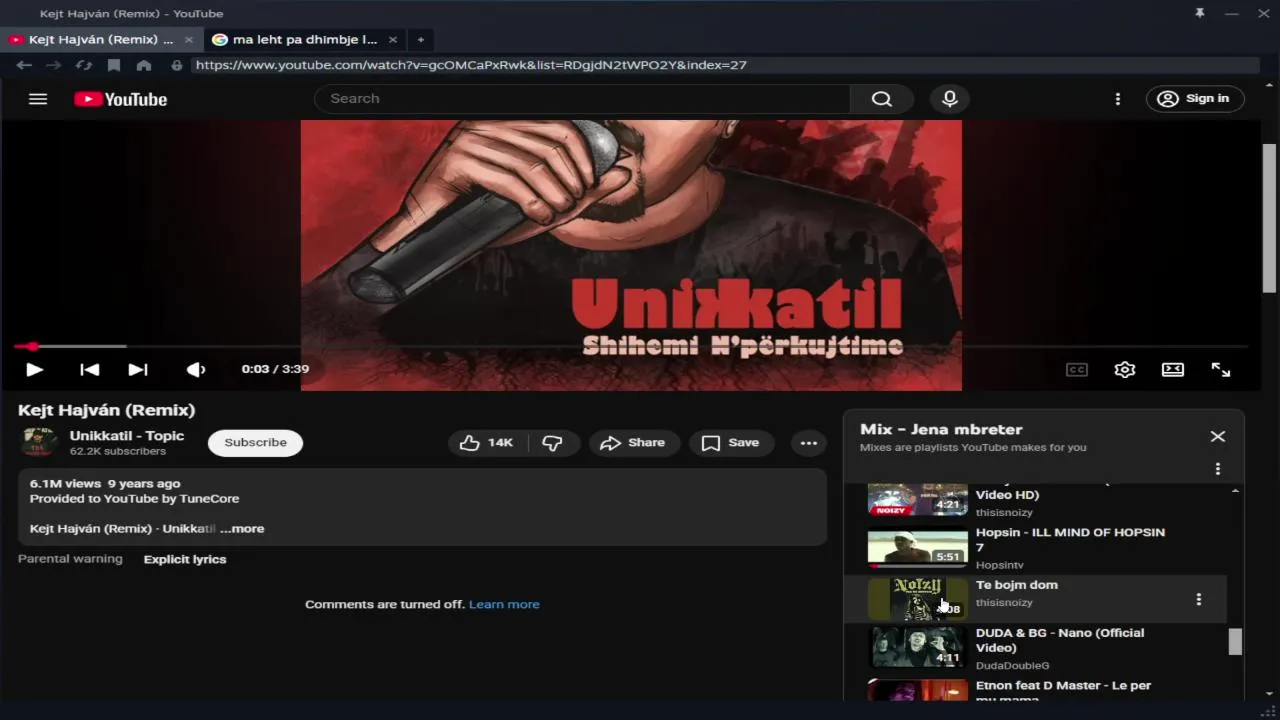Go to YouTube home via logo
This screenshot has height=720, width=1280.
pos(120,99)
